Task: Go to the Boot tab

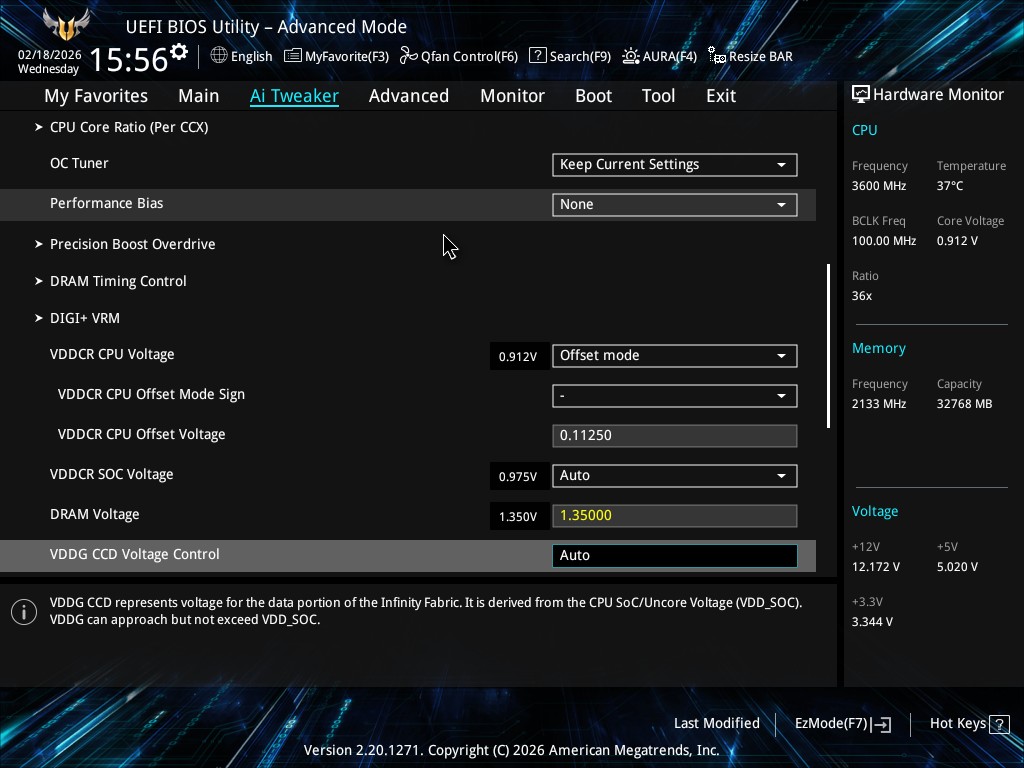Action: point(594,96)
